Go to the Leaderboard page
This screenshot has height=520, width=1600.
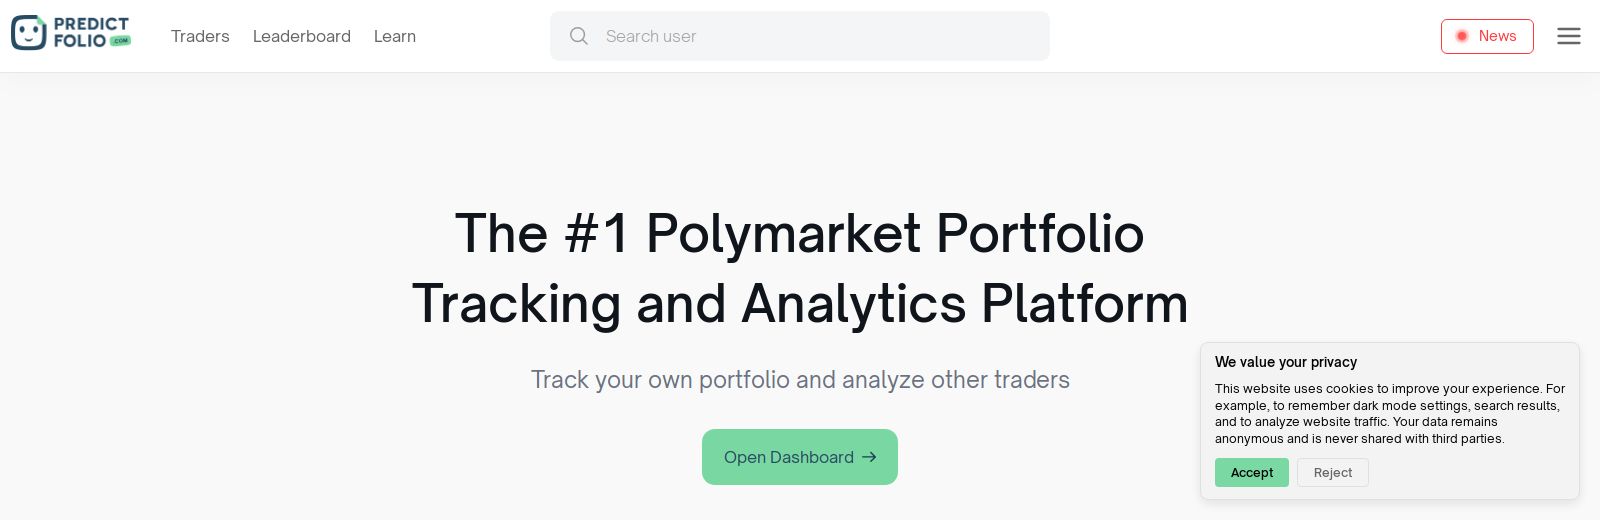point(301,36)
